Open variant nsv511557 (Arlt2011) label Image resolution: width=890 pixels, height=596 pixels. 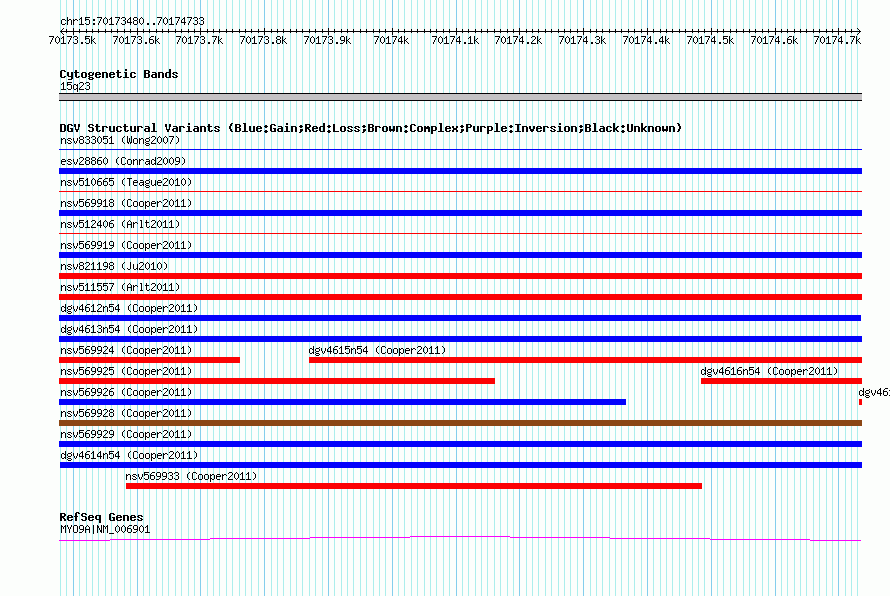coord(120,287)
